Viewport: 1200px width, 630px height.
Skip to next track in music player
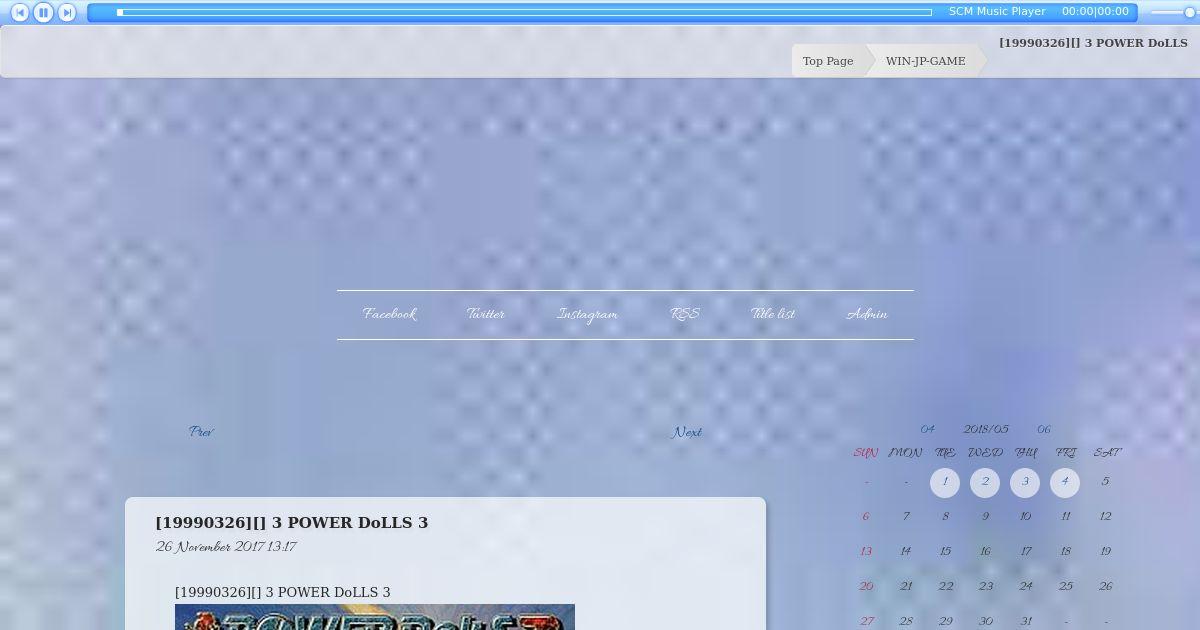(x=66, y=13)
